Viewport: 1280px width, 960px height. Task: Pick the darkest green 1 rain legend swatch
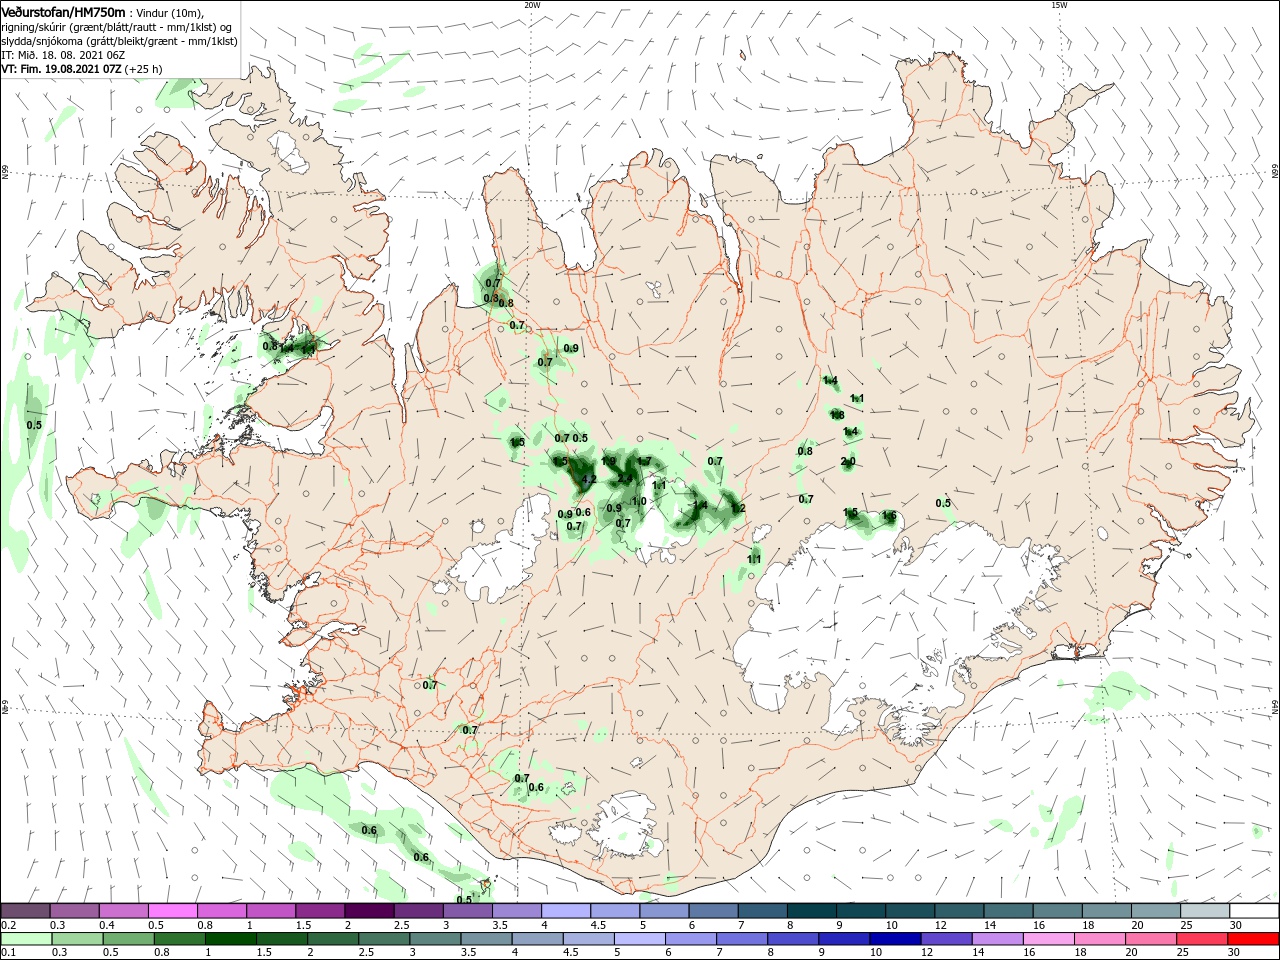pyautogui.click(x=230, y=938)
